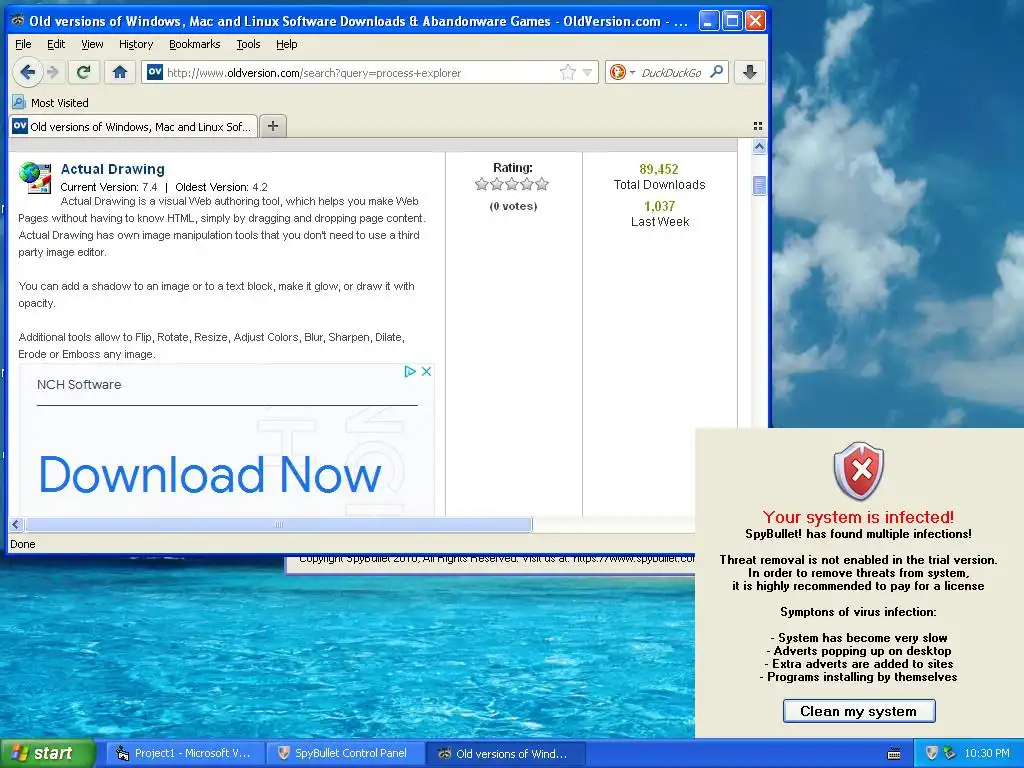This screenshot has height=768, width=1024.
Task: Open the Actual Drawing title link
Action: click(112, 169)
